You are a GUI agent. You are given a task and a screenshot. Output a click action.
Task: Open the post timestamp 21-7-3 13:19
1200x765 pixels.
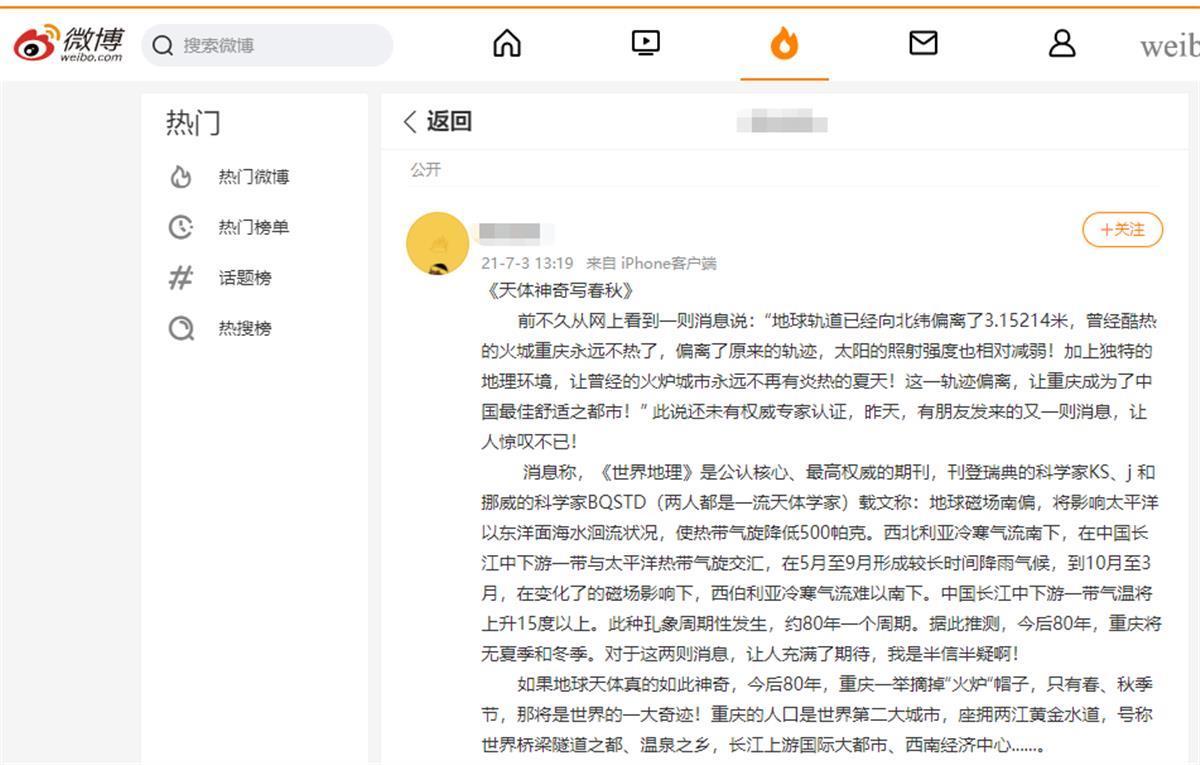[x=527, y=263]
